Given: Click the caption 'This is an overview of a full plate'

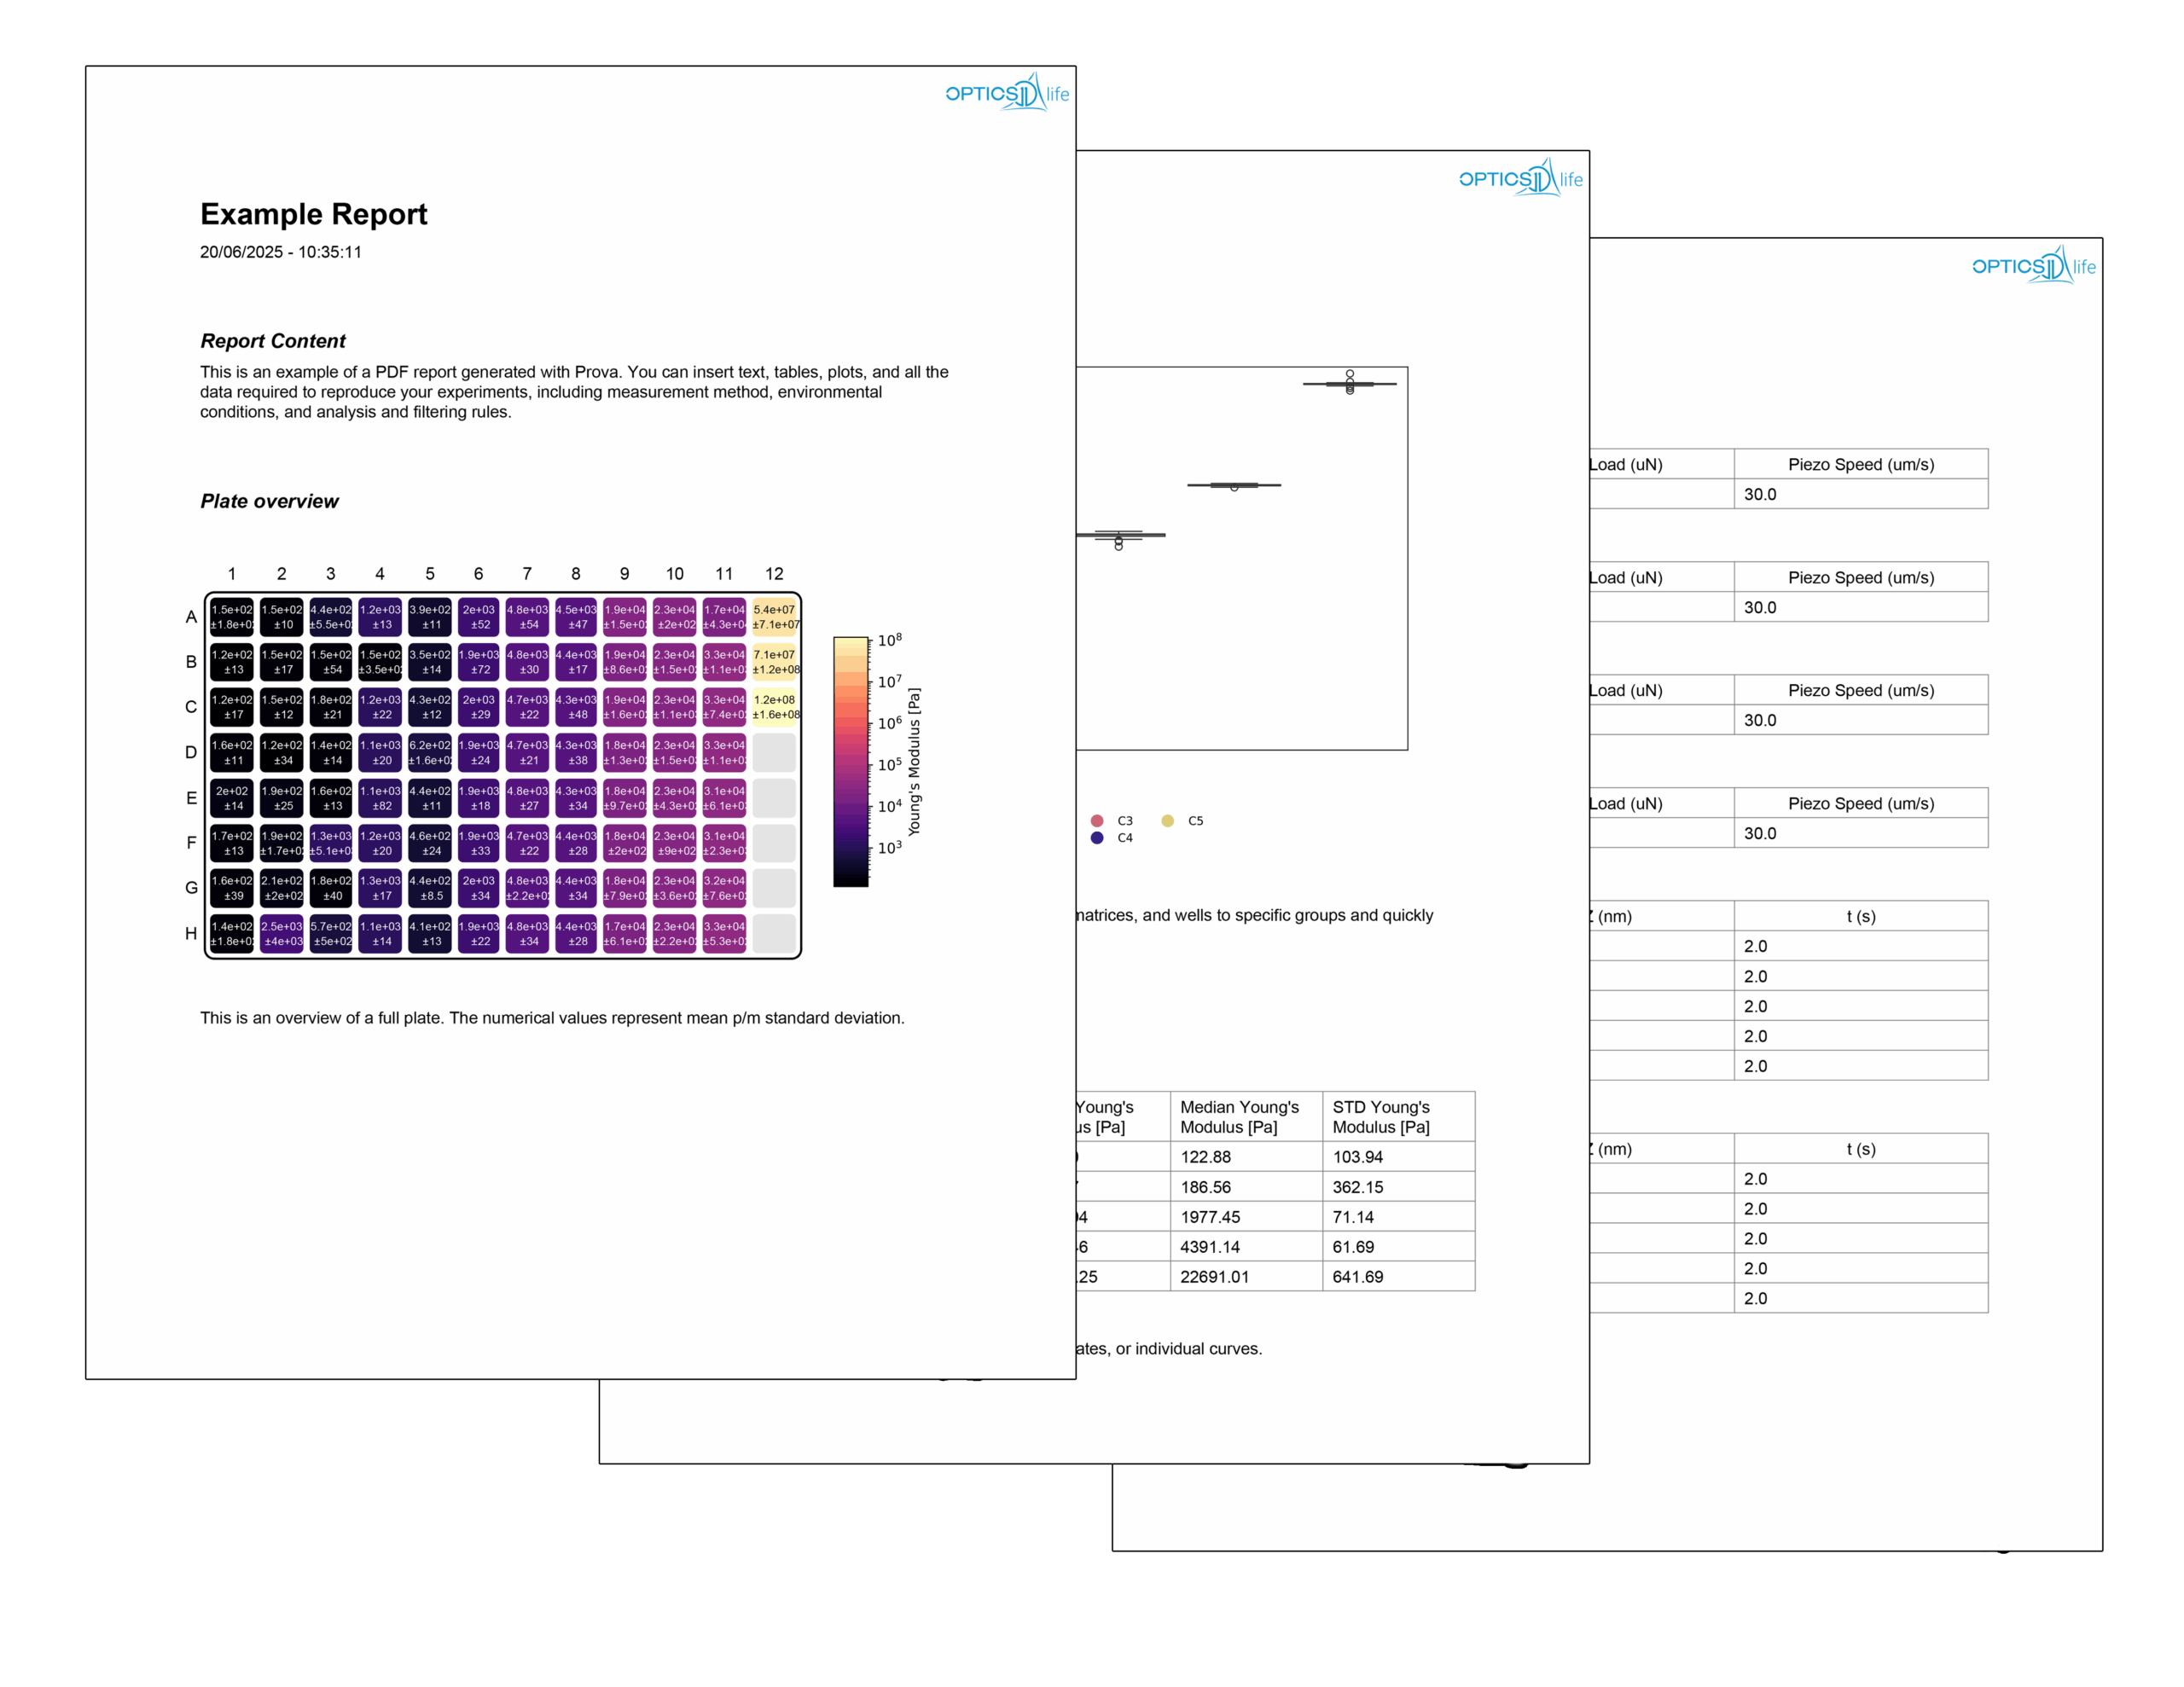Looking at the screenshot, I should point(552,1018).
